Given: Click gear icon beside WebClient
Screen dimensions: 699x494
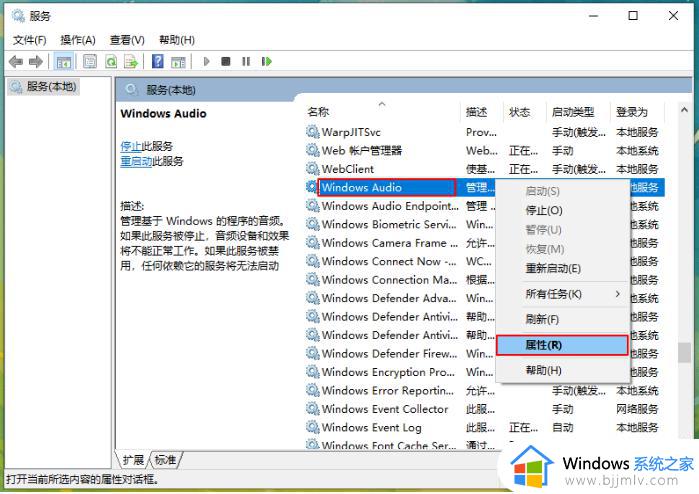Looking at the screenshot, I should [312, 169].
